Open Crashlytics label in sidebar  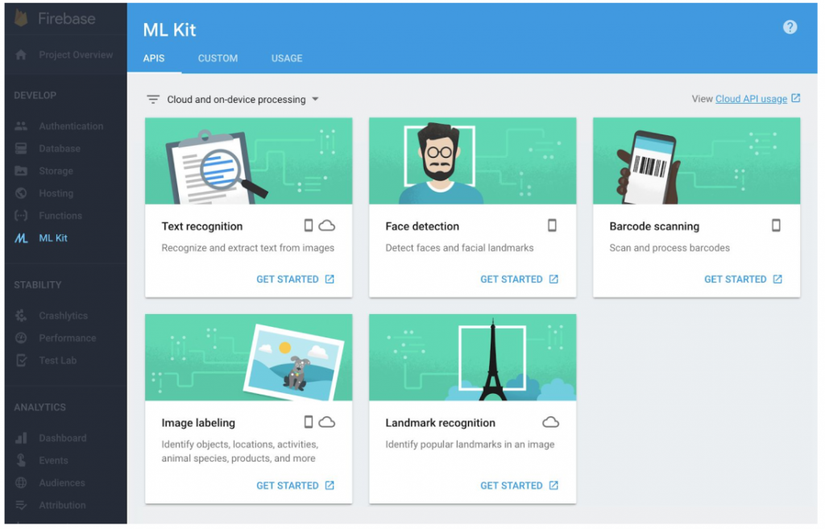pyautogui.click(x=63, y=316)
